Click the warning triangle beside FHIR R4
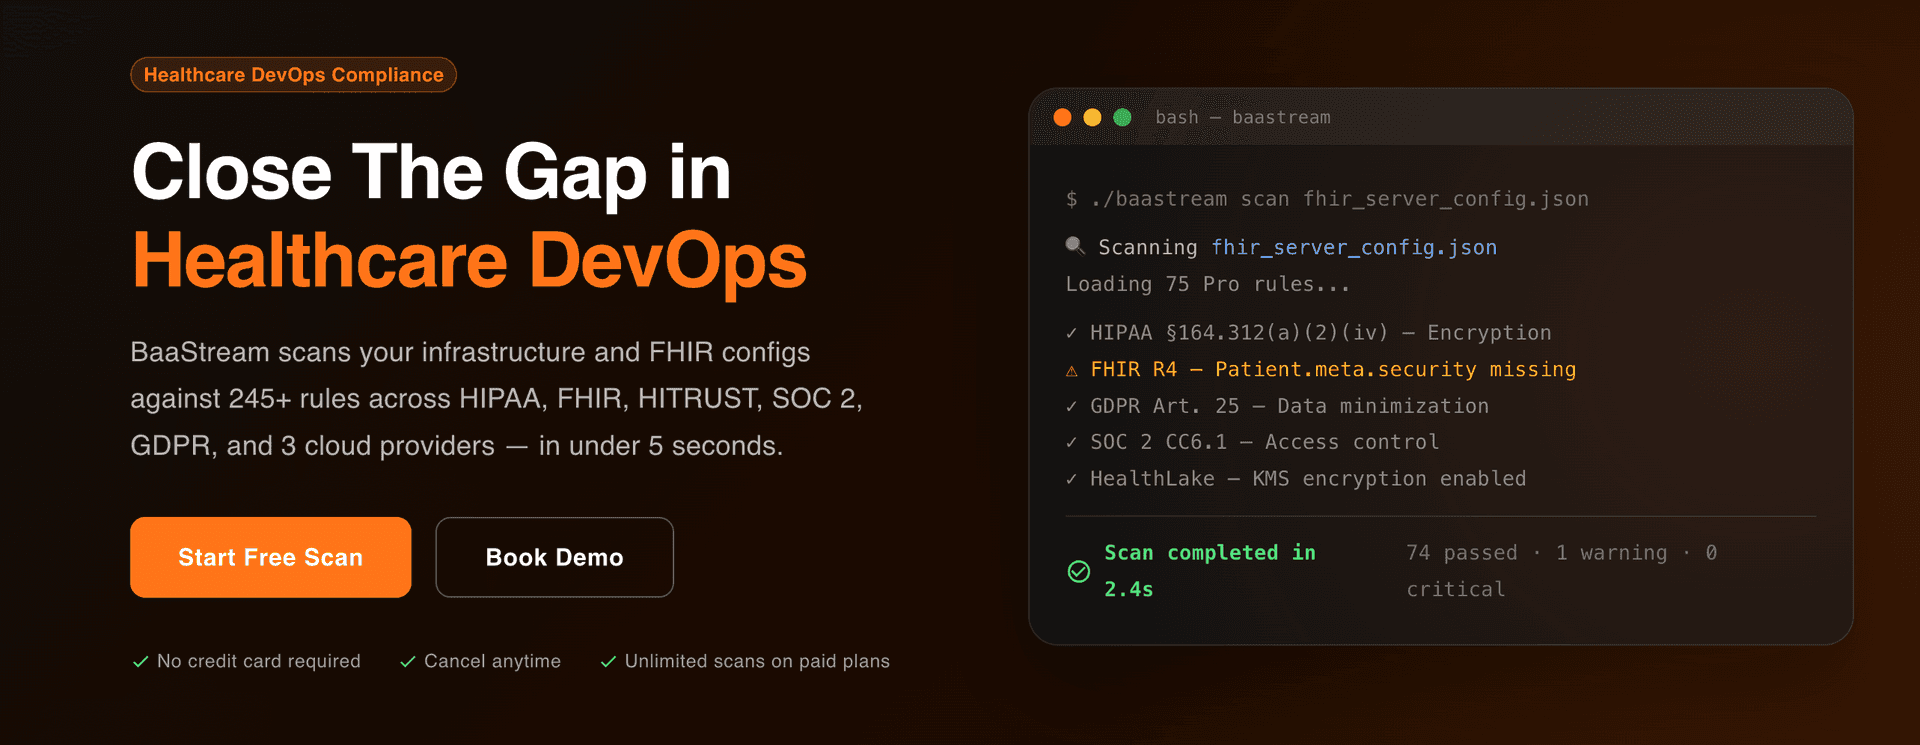This screenshot has width=1920, height=745. 1072,371
